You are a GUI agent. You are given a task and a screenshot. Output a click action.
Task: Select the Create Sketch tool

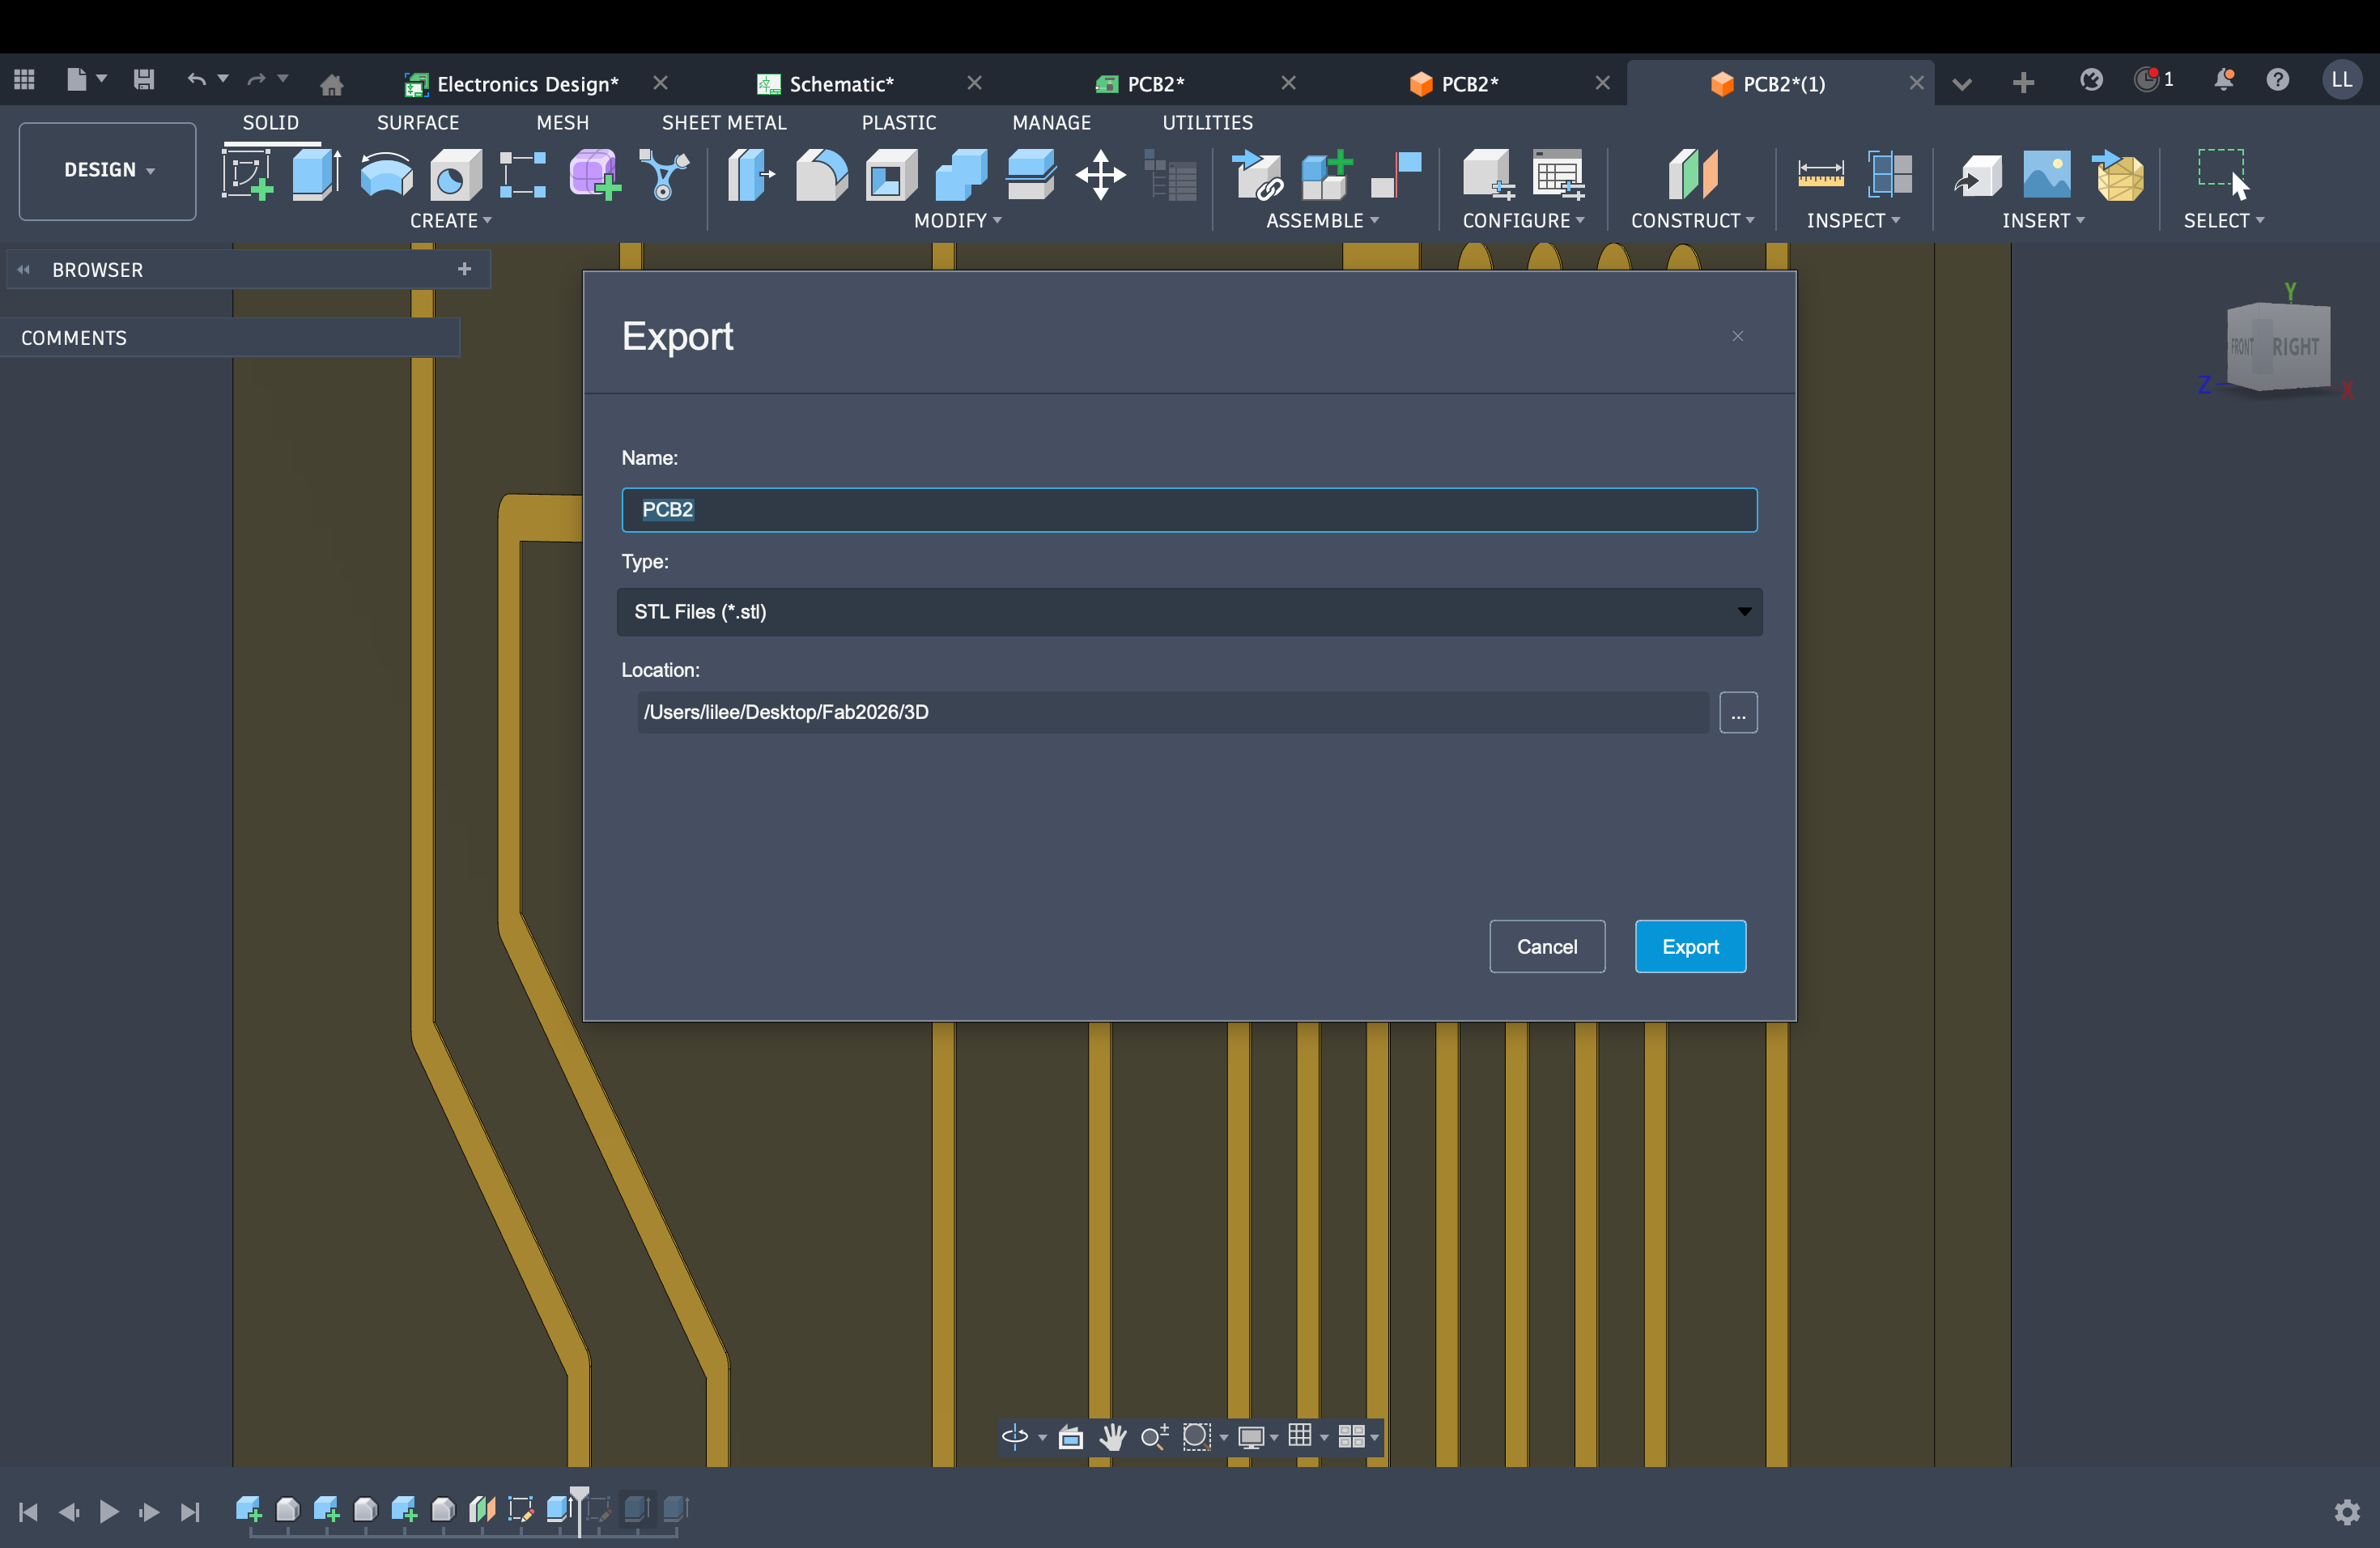(250, 173)
